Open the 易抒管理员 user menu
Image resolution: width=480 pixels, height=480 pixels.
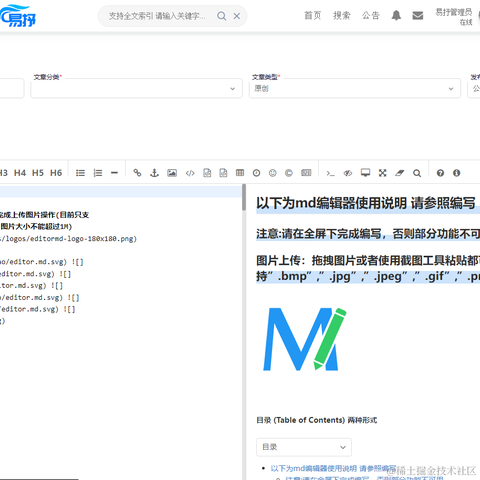pos(454,17)
